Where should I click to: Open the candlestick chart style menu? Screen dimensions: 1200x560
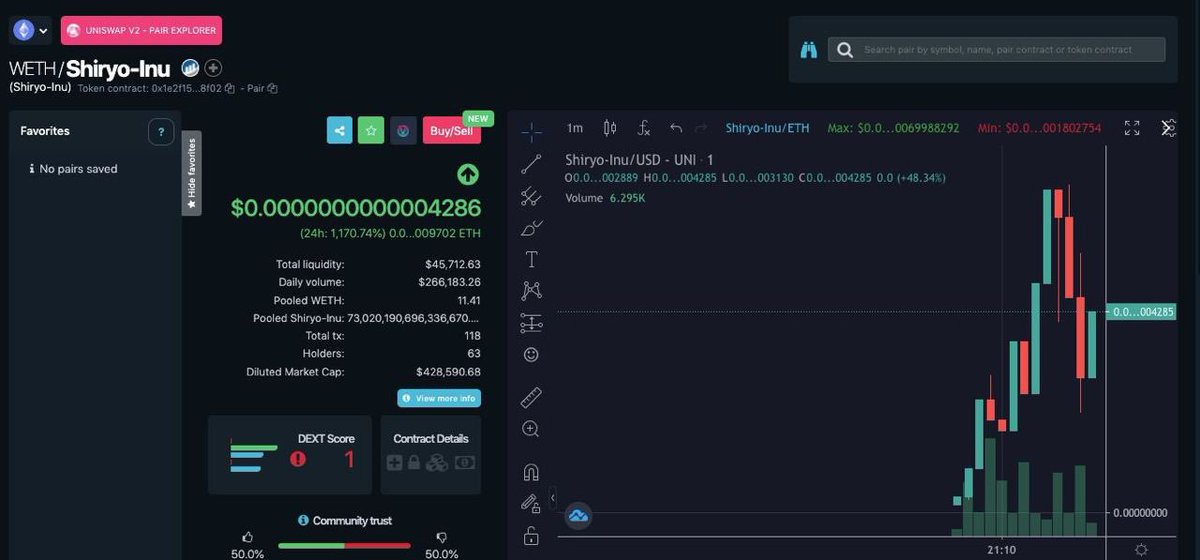610,128
